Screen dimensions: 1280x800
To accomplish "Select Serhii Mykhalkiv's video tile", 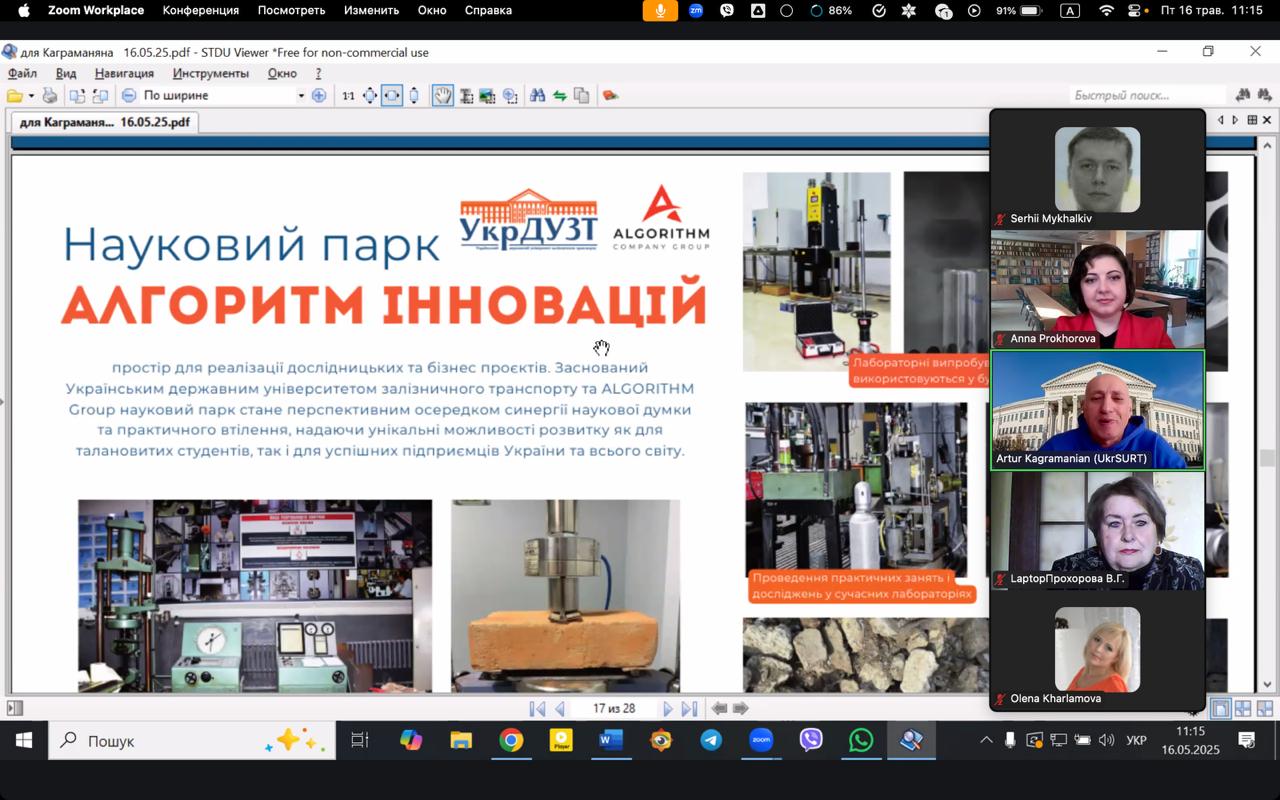I will pyautogui.click(x=1097, y=169).
